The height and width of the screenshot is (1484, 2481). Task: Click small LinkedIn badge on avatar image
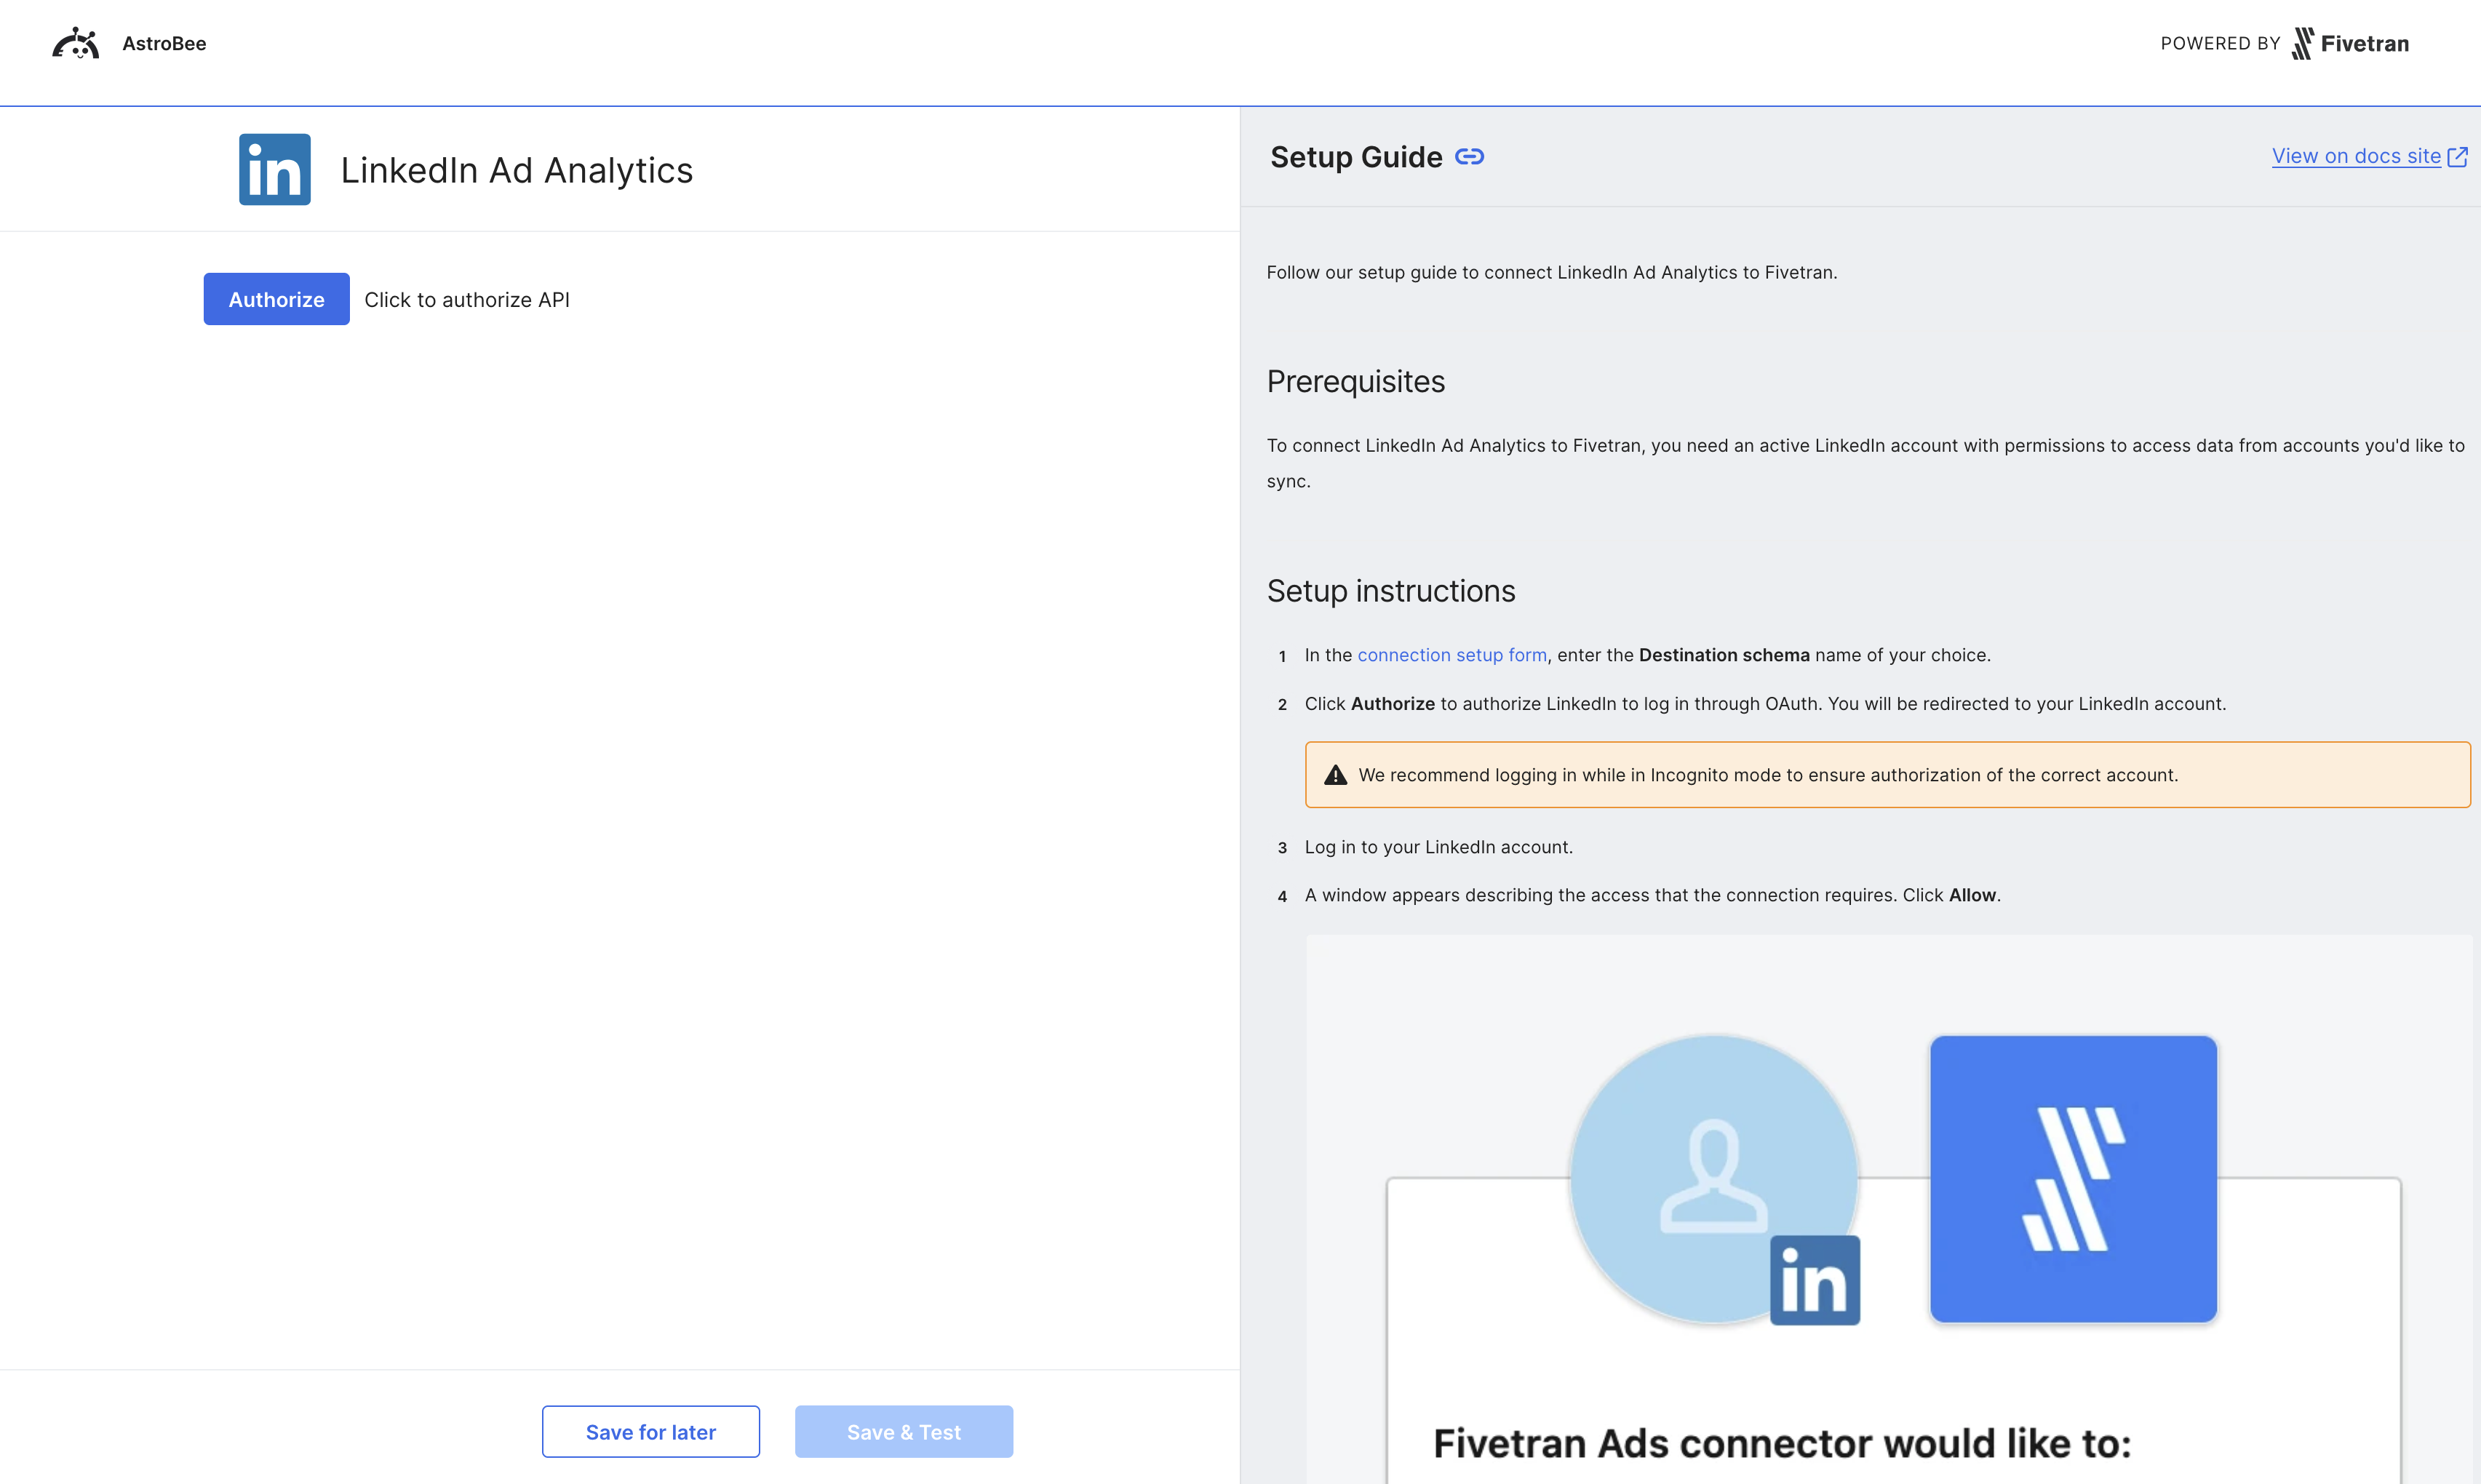click(x=1814, y=1279)
